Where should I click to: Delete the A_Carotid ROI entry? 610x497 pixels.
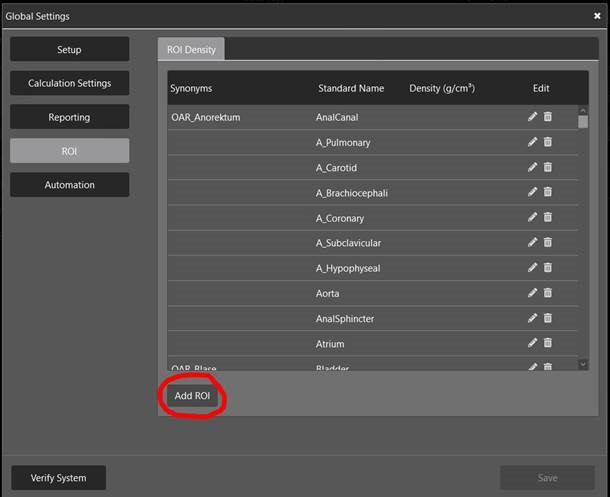pyautogui.click(x=548, y=167)
